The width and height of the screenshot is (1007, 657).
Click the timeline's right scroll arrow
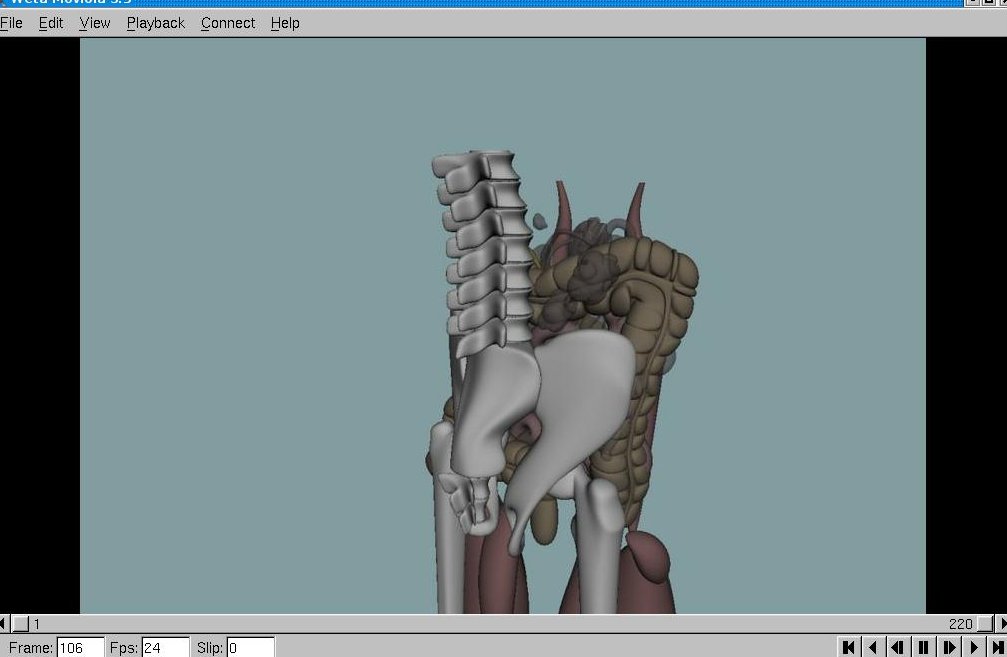click(x=1002, y=624)
